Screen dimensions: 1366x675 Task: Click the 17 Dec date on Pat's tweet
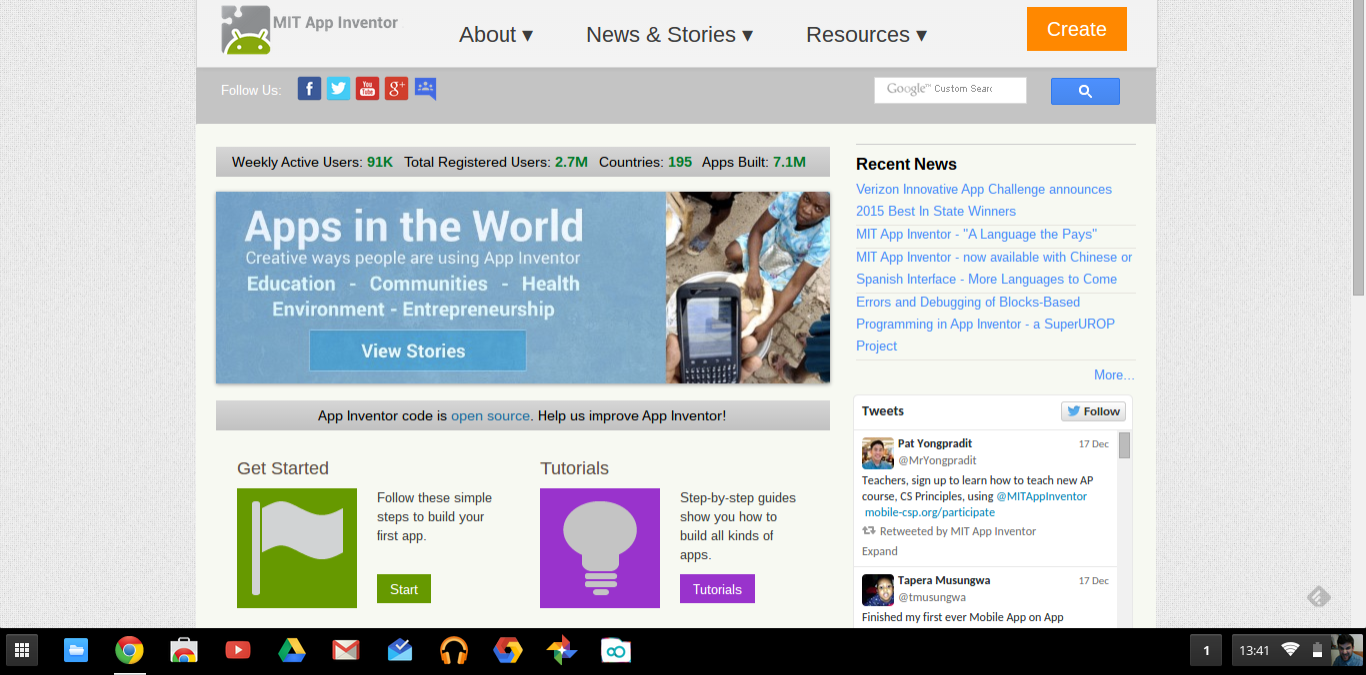(x=1093, y=443)
